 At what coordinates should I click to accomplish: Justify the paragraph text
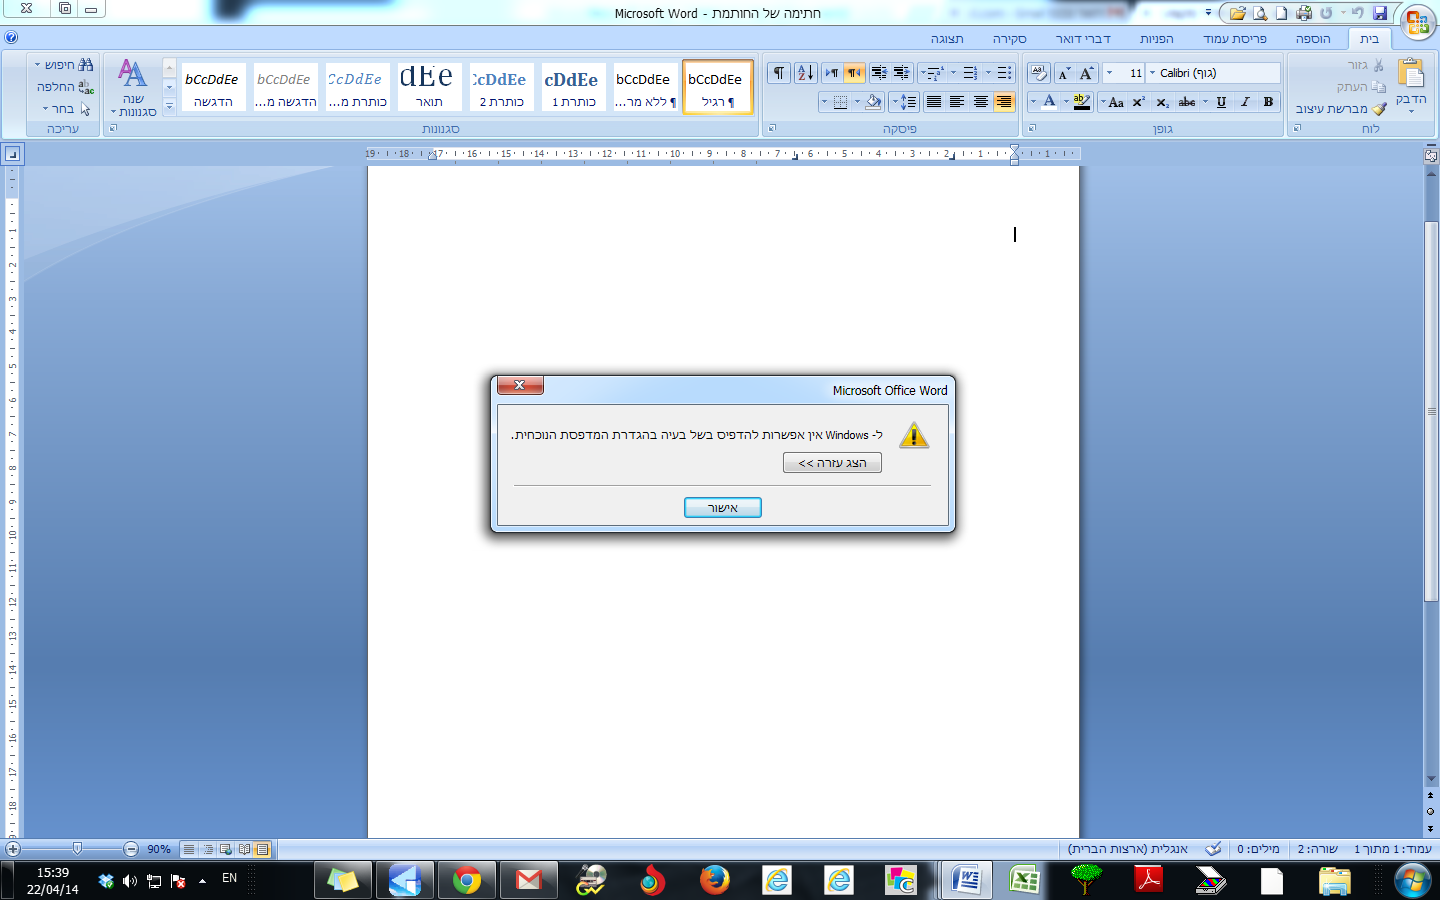[934, 102]
